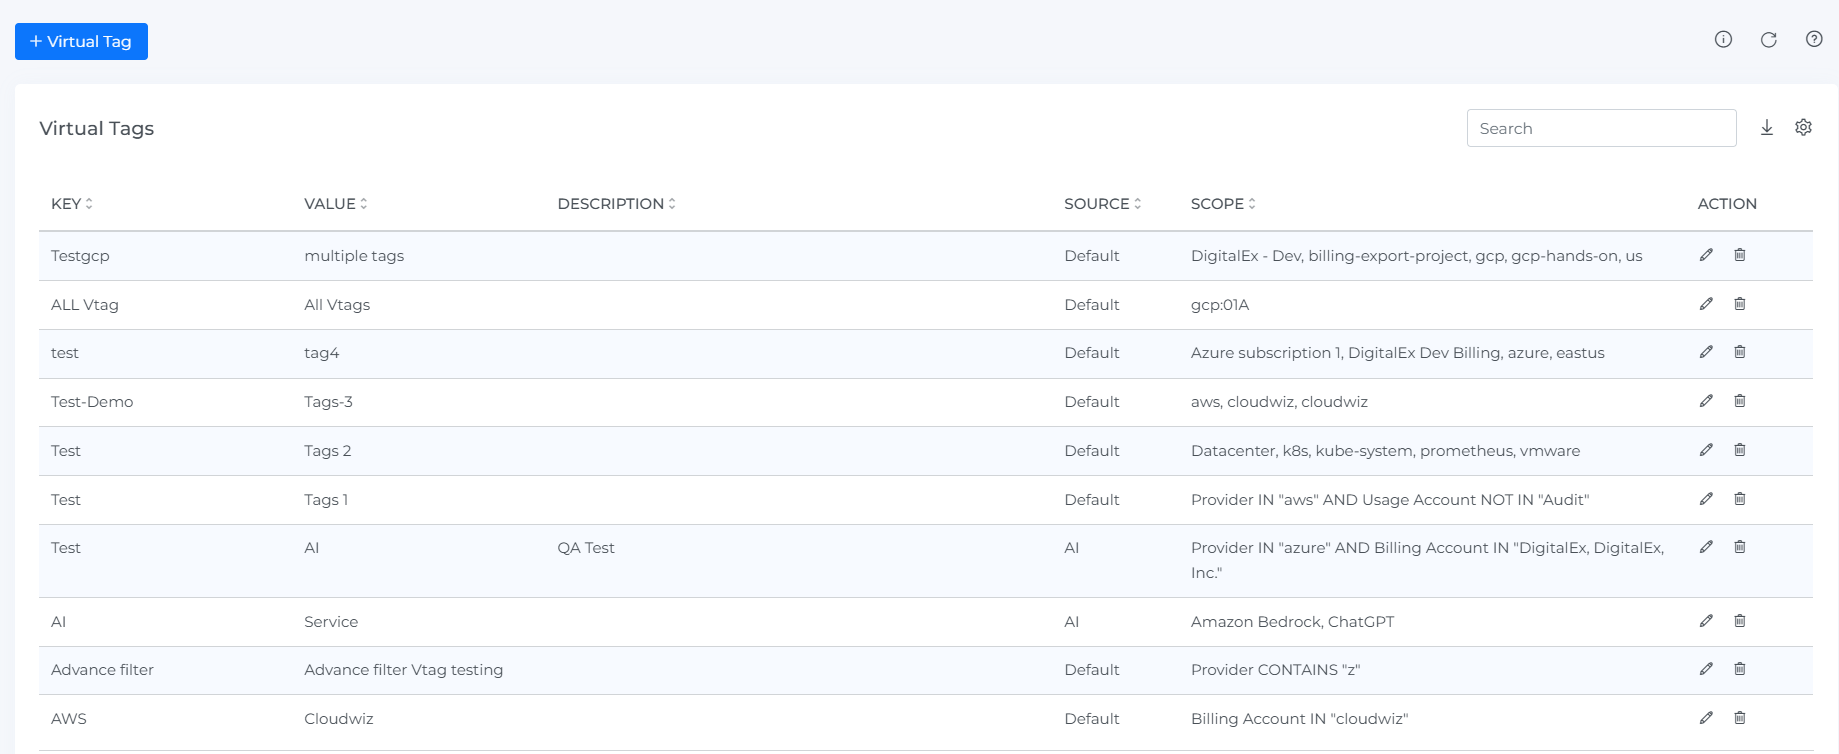Edit the ALL Vtag row

[1706, 304]
